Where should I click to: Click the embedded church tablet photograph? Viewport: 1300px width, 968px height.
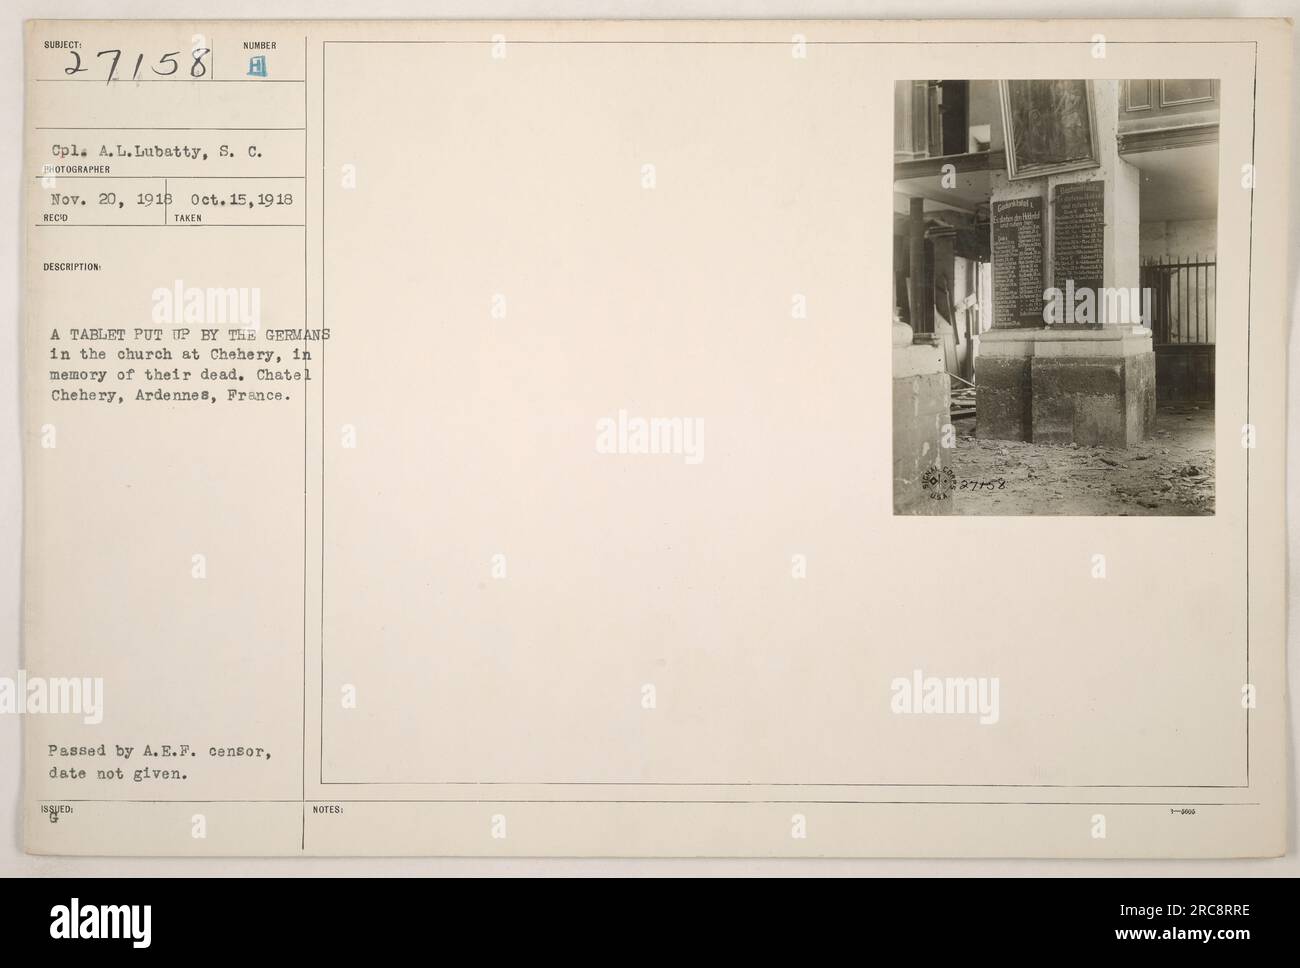[x=1056, y=297]
